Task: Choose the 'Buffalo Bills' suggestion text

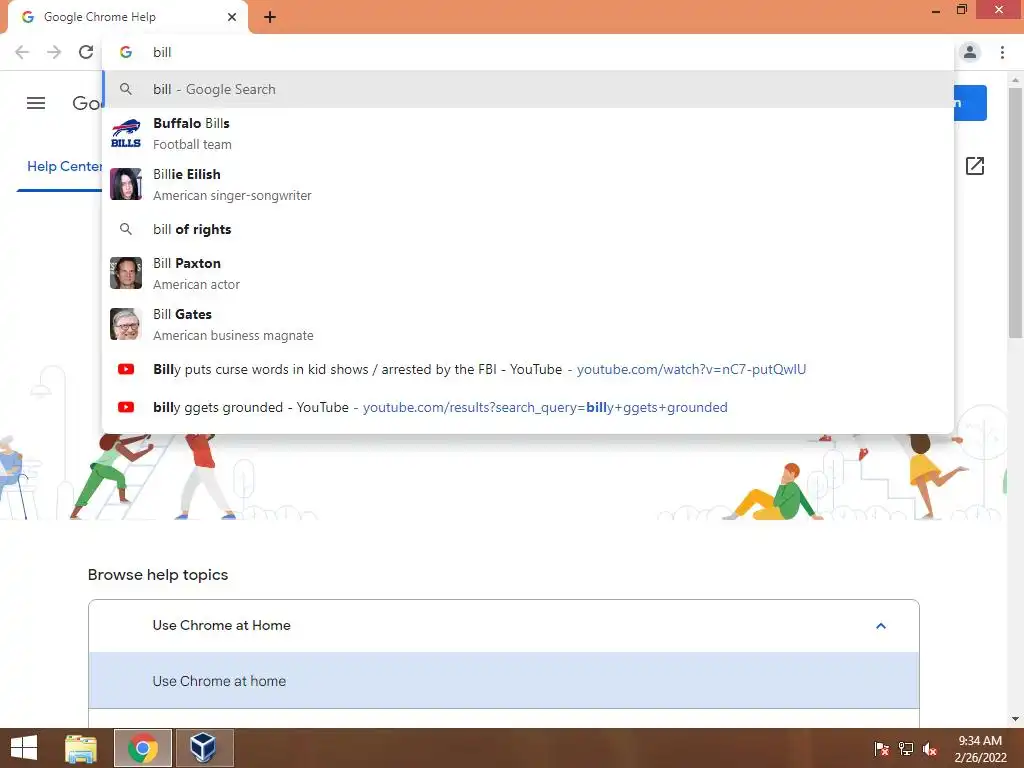Action: [x=191, y=123]
